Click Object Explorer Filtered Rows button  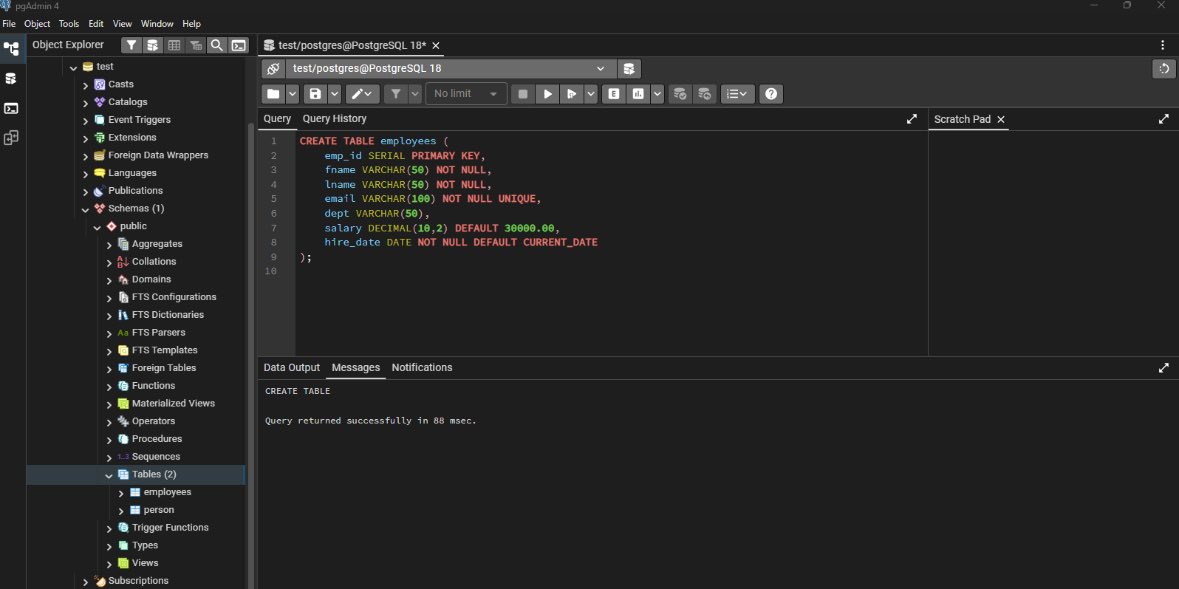(x=195, y=45)
